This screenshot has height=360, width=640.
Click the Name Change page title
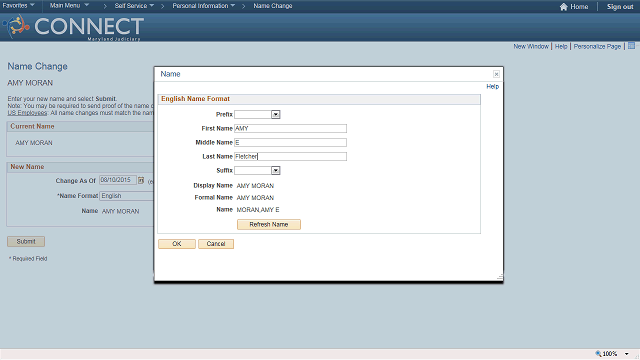click(x=38, y=66)
